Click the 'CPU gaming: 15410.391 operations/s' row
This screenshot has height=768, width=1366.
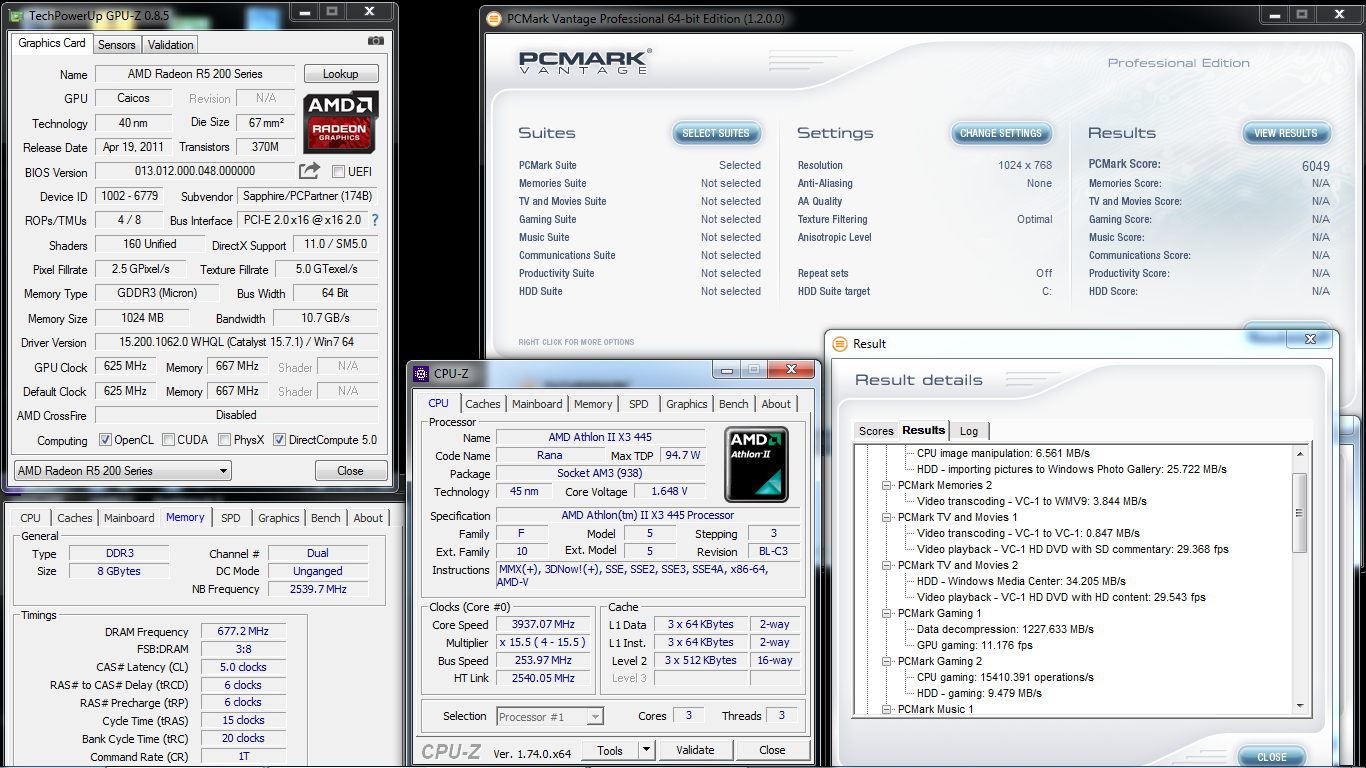coord(1005,677)
